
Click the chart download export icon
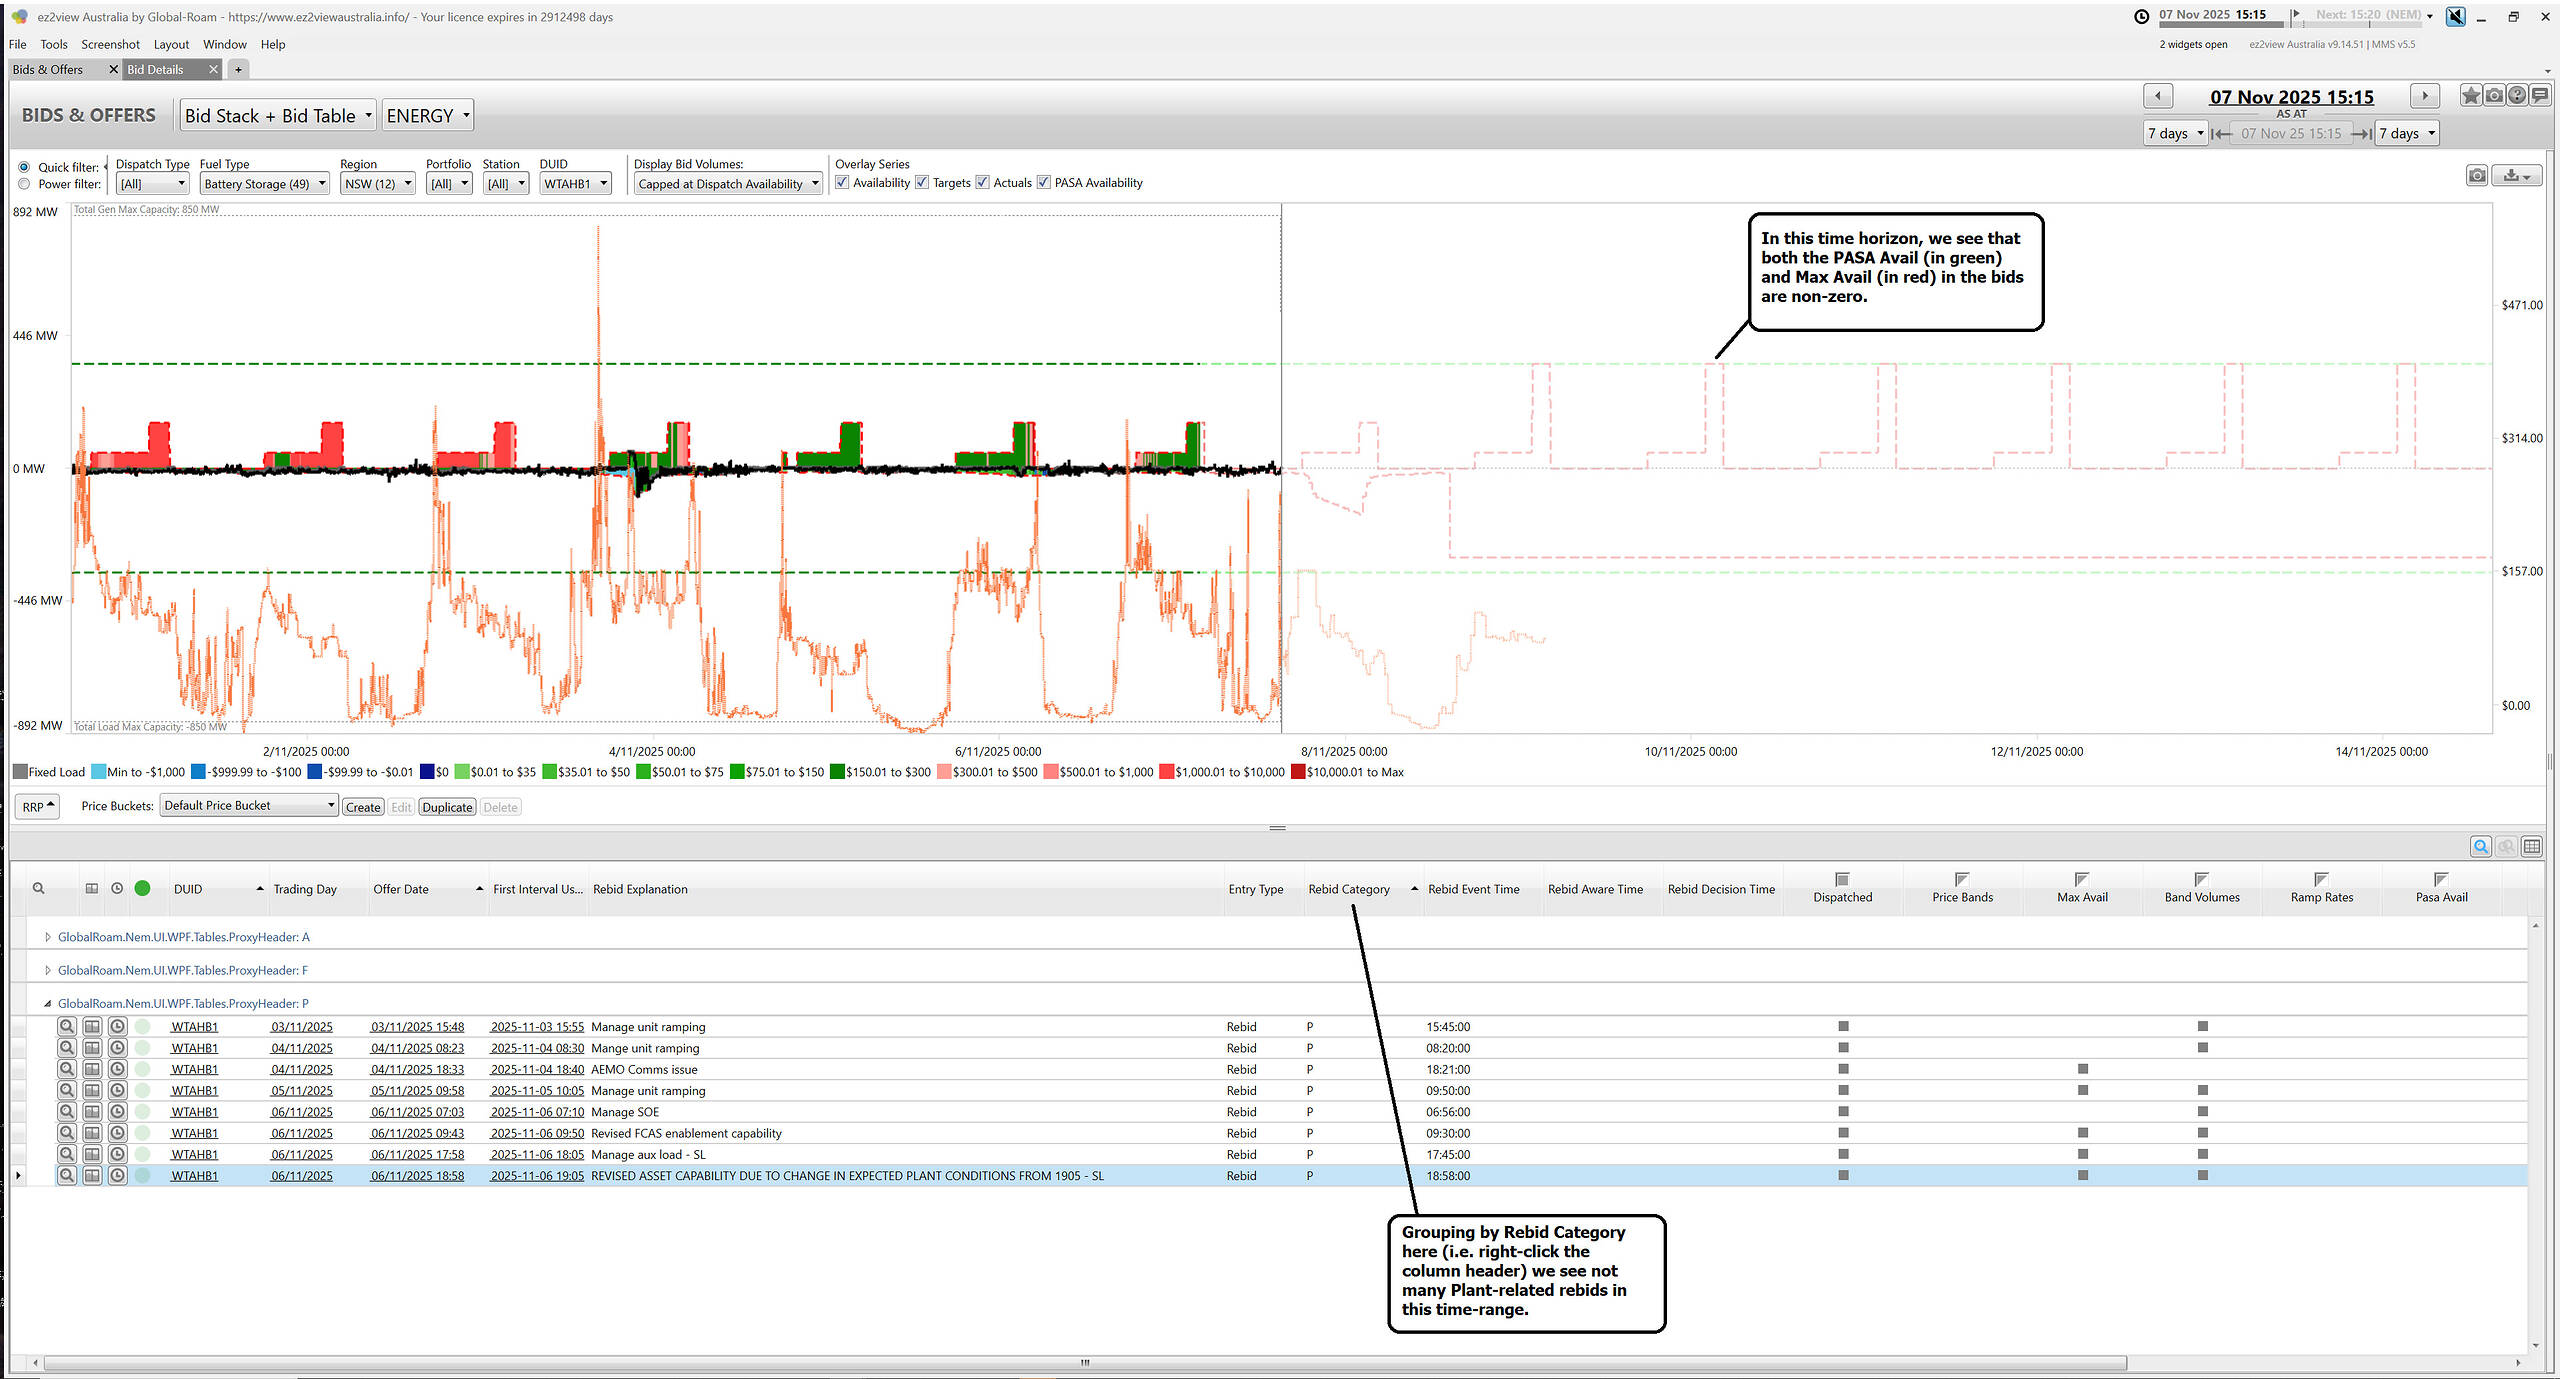click(x=2517, y=176)
